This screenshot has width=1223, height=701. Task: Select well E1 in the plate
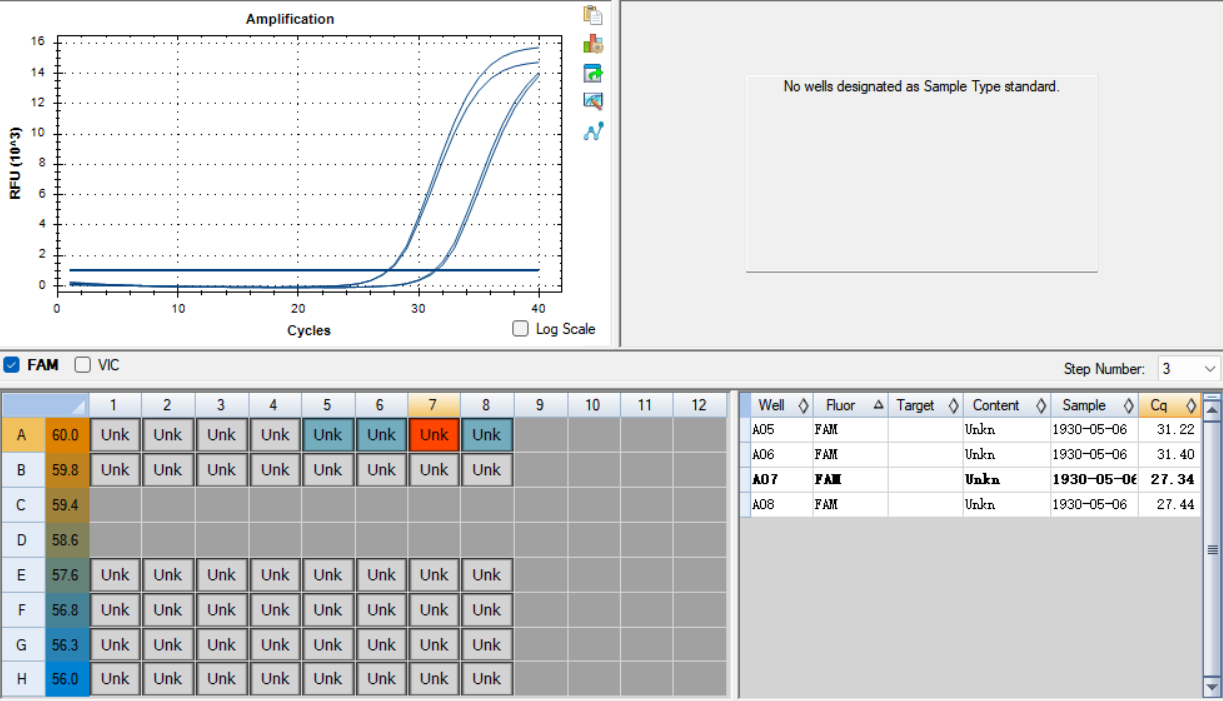(x=115, y=575)
